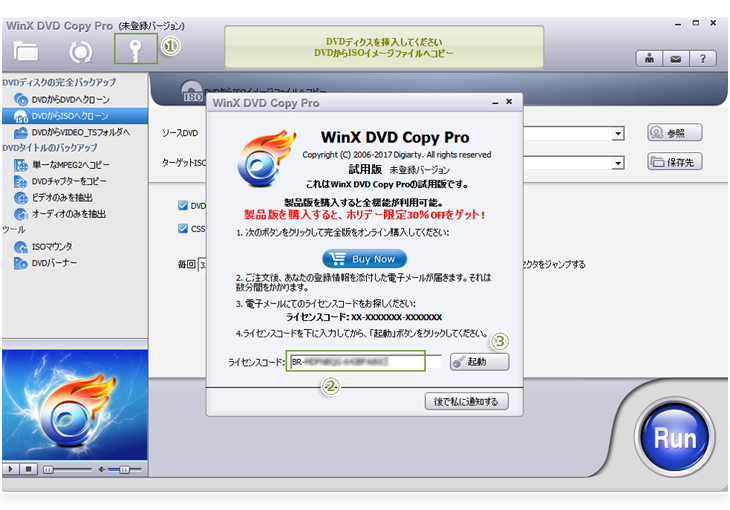The width and height of the screenshot is (730, 510).
Task: Click the refresh/update circular arrows icon
Action: (81, 52)
